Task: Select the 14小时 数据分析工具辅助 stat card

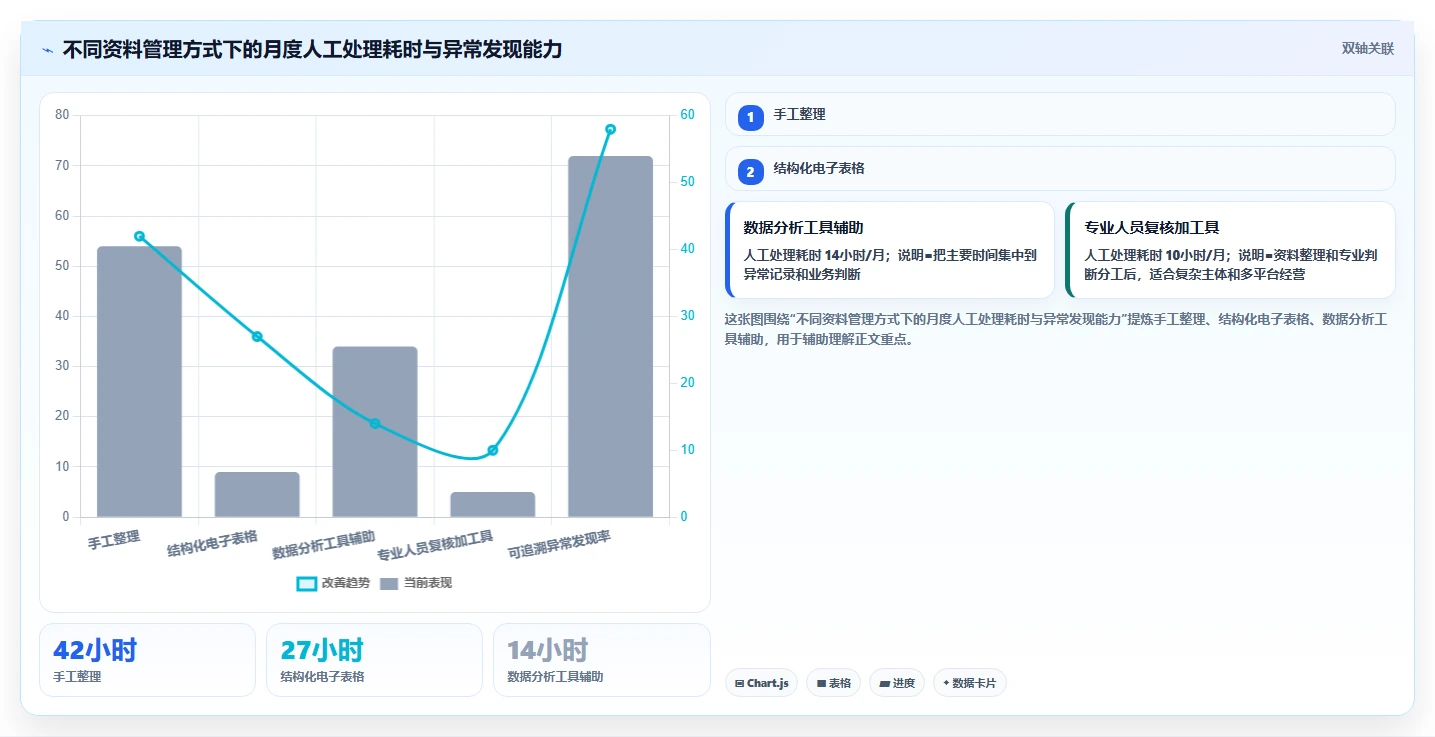Action: click(x=602, y=660)
